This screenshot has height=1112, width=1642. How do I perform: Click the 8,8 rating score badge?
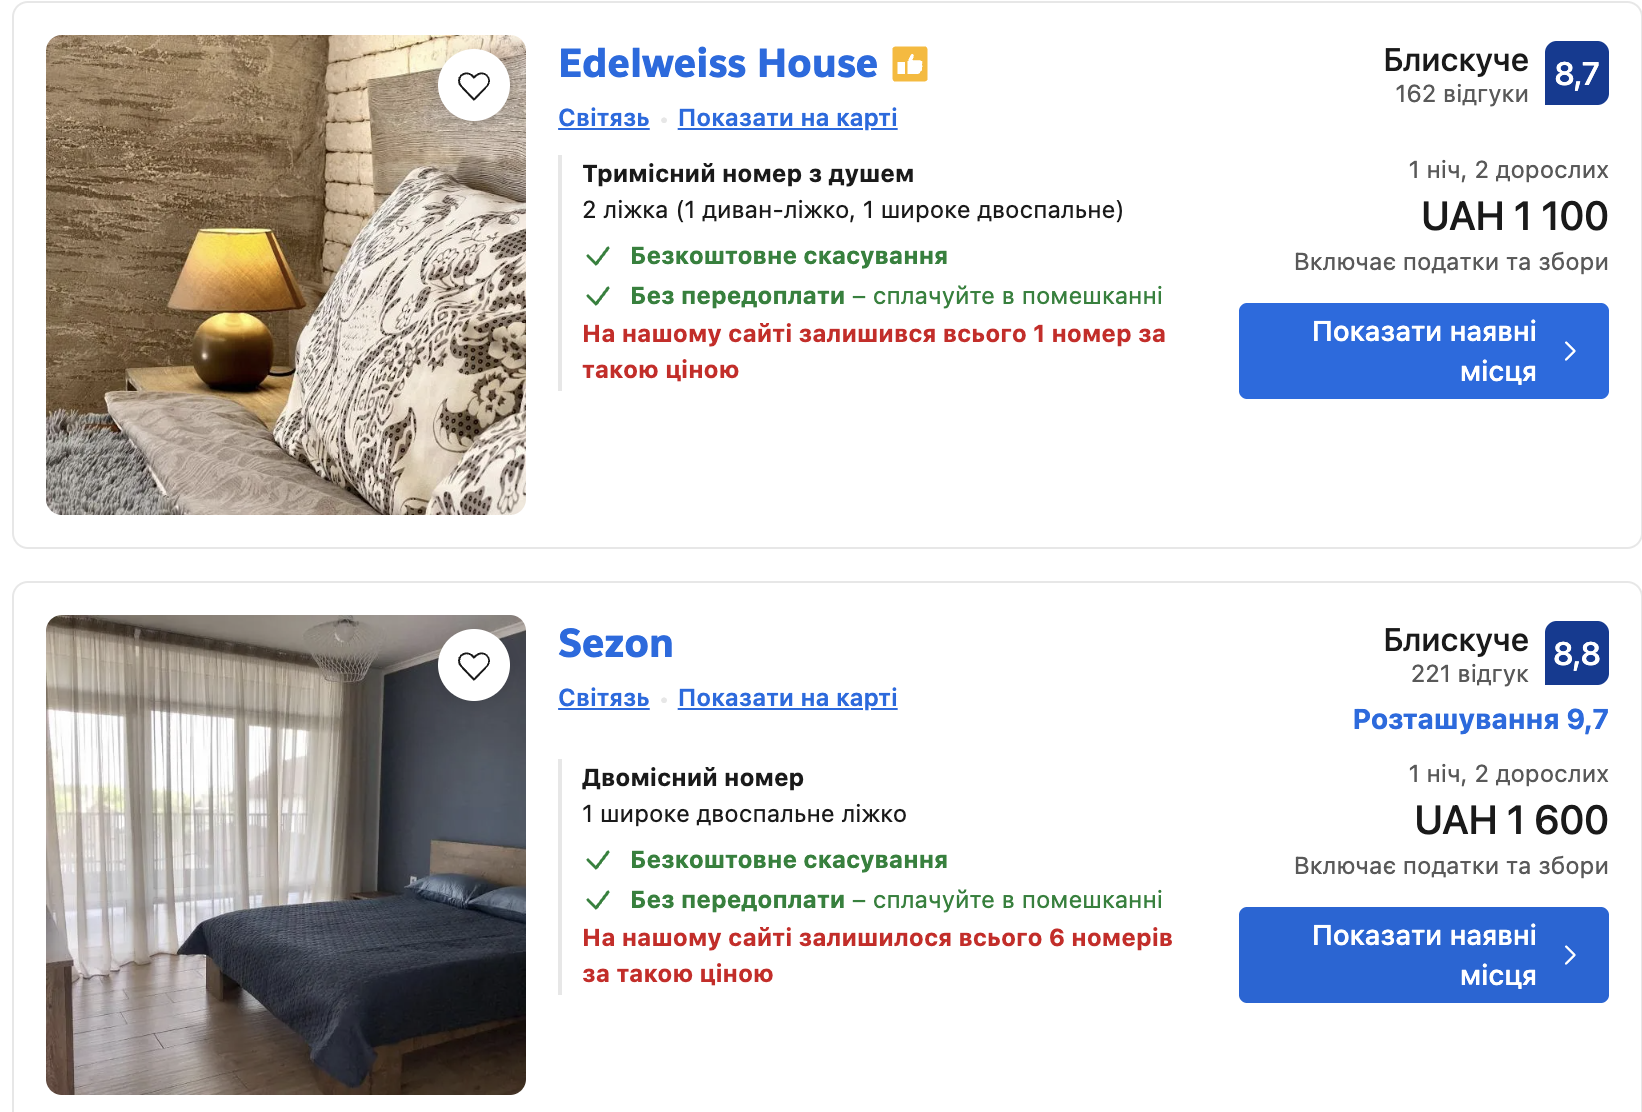(1576, 653)
